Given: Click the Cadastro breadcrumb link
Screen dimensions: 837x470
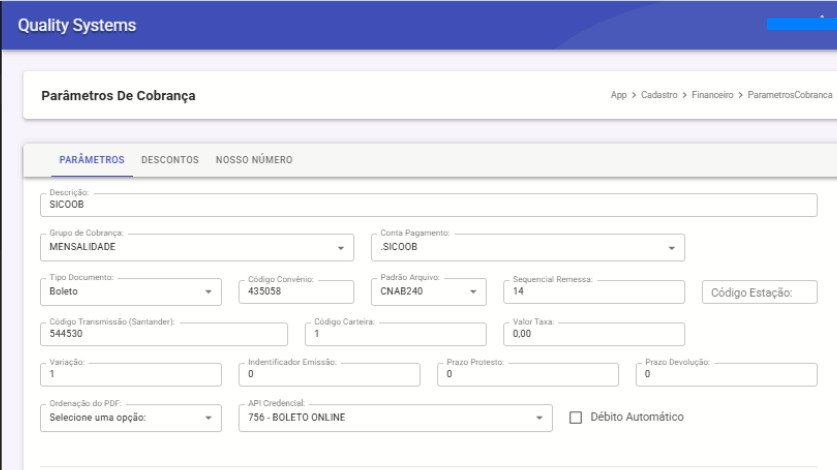Looking at the screenshot, I should [657, 96].
